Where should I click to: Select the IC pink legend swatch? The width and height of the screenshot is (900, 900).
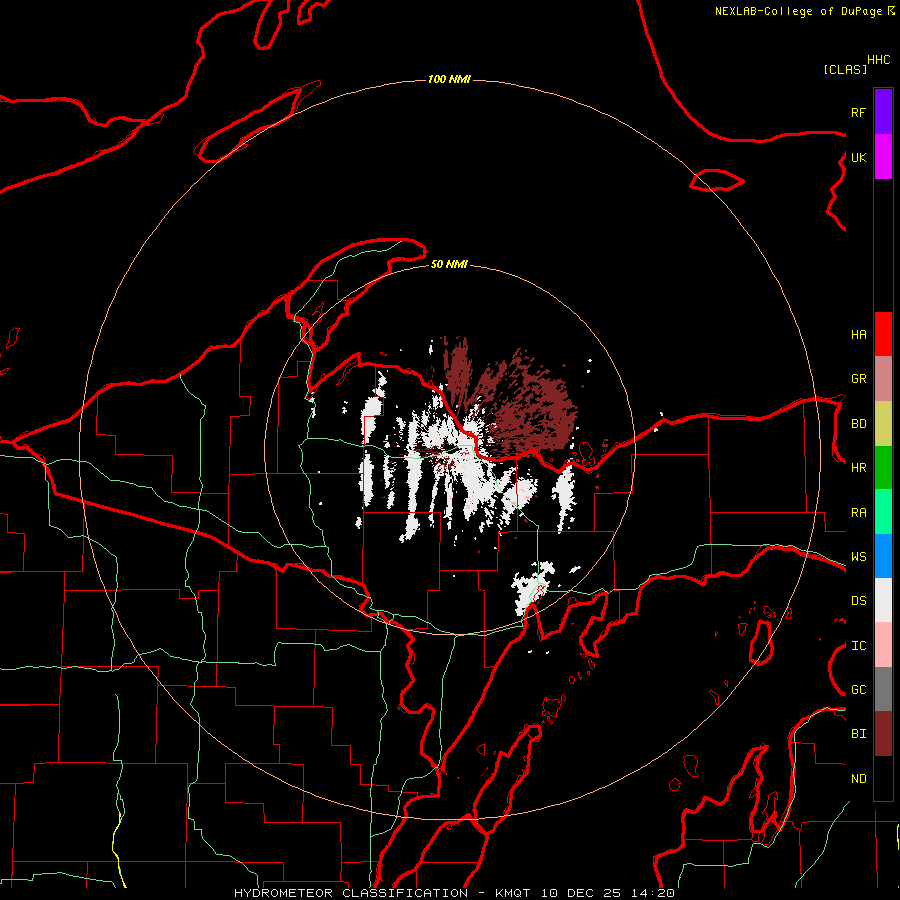pyautogui.click(x=883, y=645)
